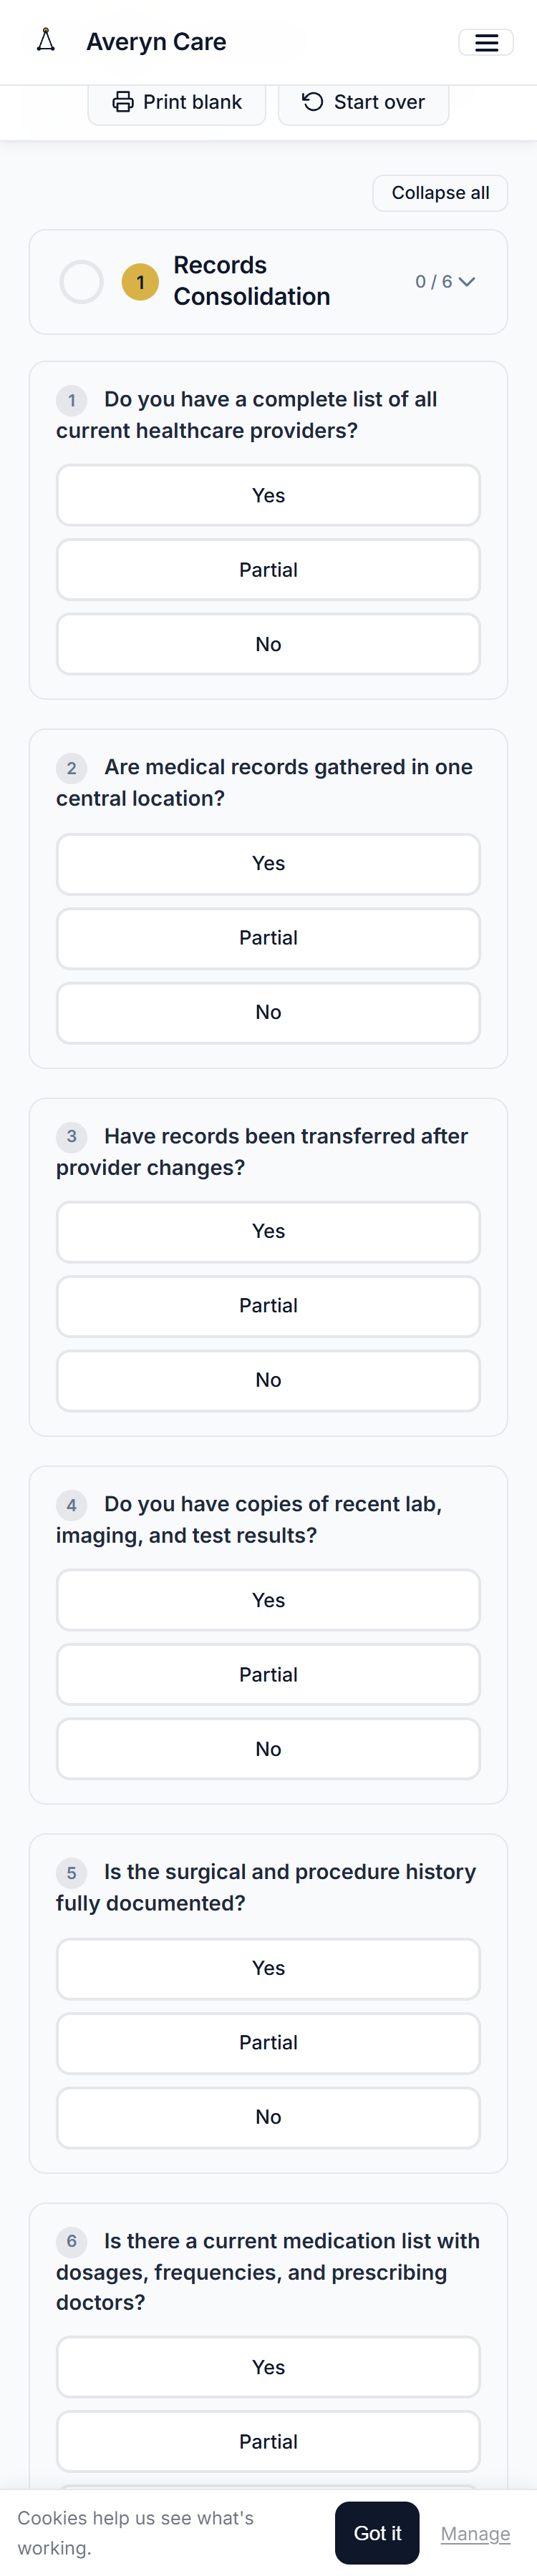The image size is (537, 2576).
Task: Click the undo arrow icon on Start over
Action: pyautogui.click(x=311, y=101)
